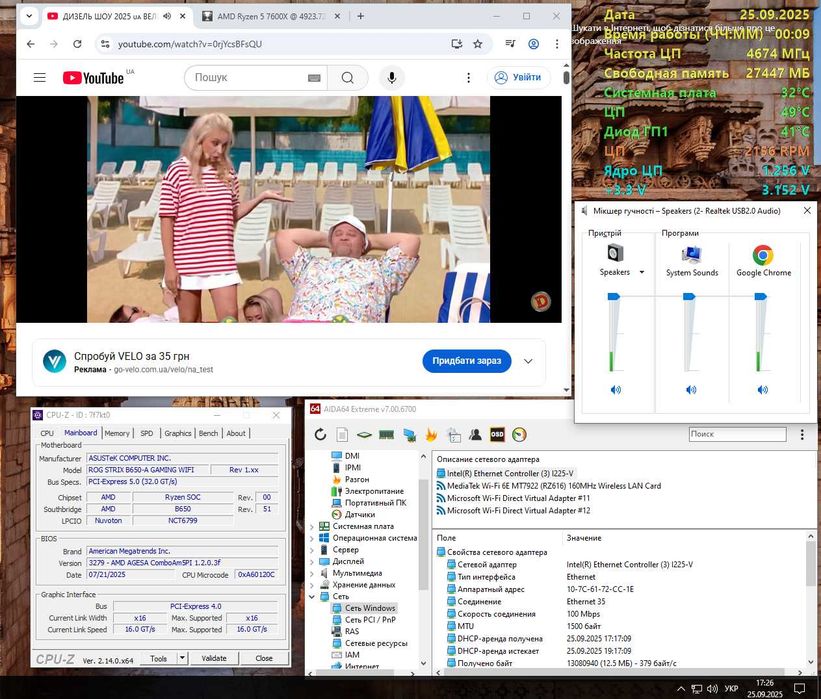Open a new Chrome tab

point(360,16)
